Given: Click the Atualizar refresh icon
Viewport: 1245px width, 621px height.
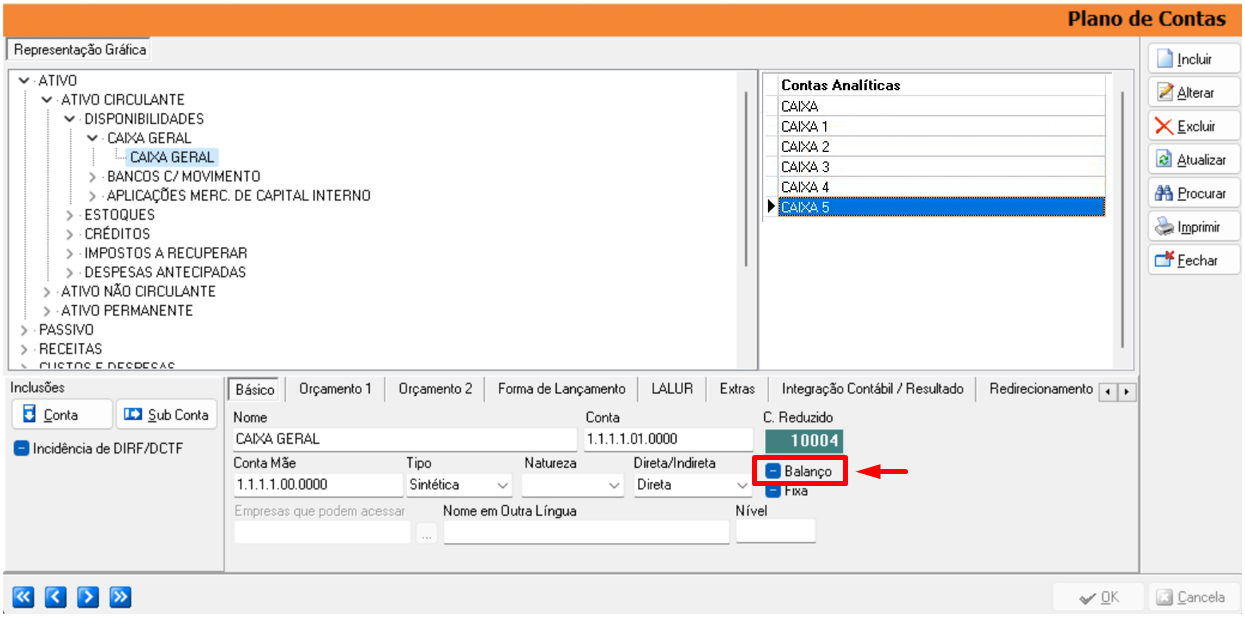Looking at the screenshot, I should (x=1164, y=160).
